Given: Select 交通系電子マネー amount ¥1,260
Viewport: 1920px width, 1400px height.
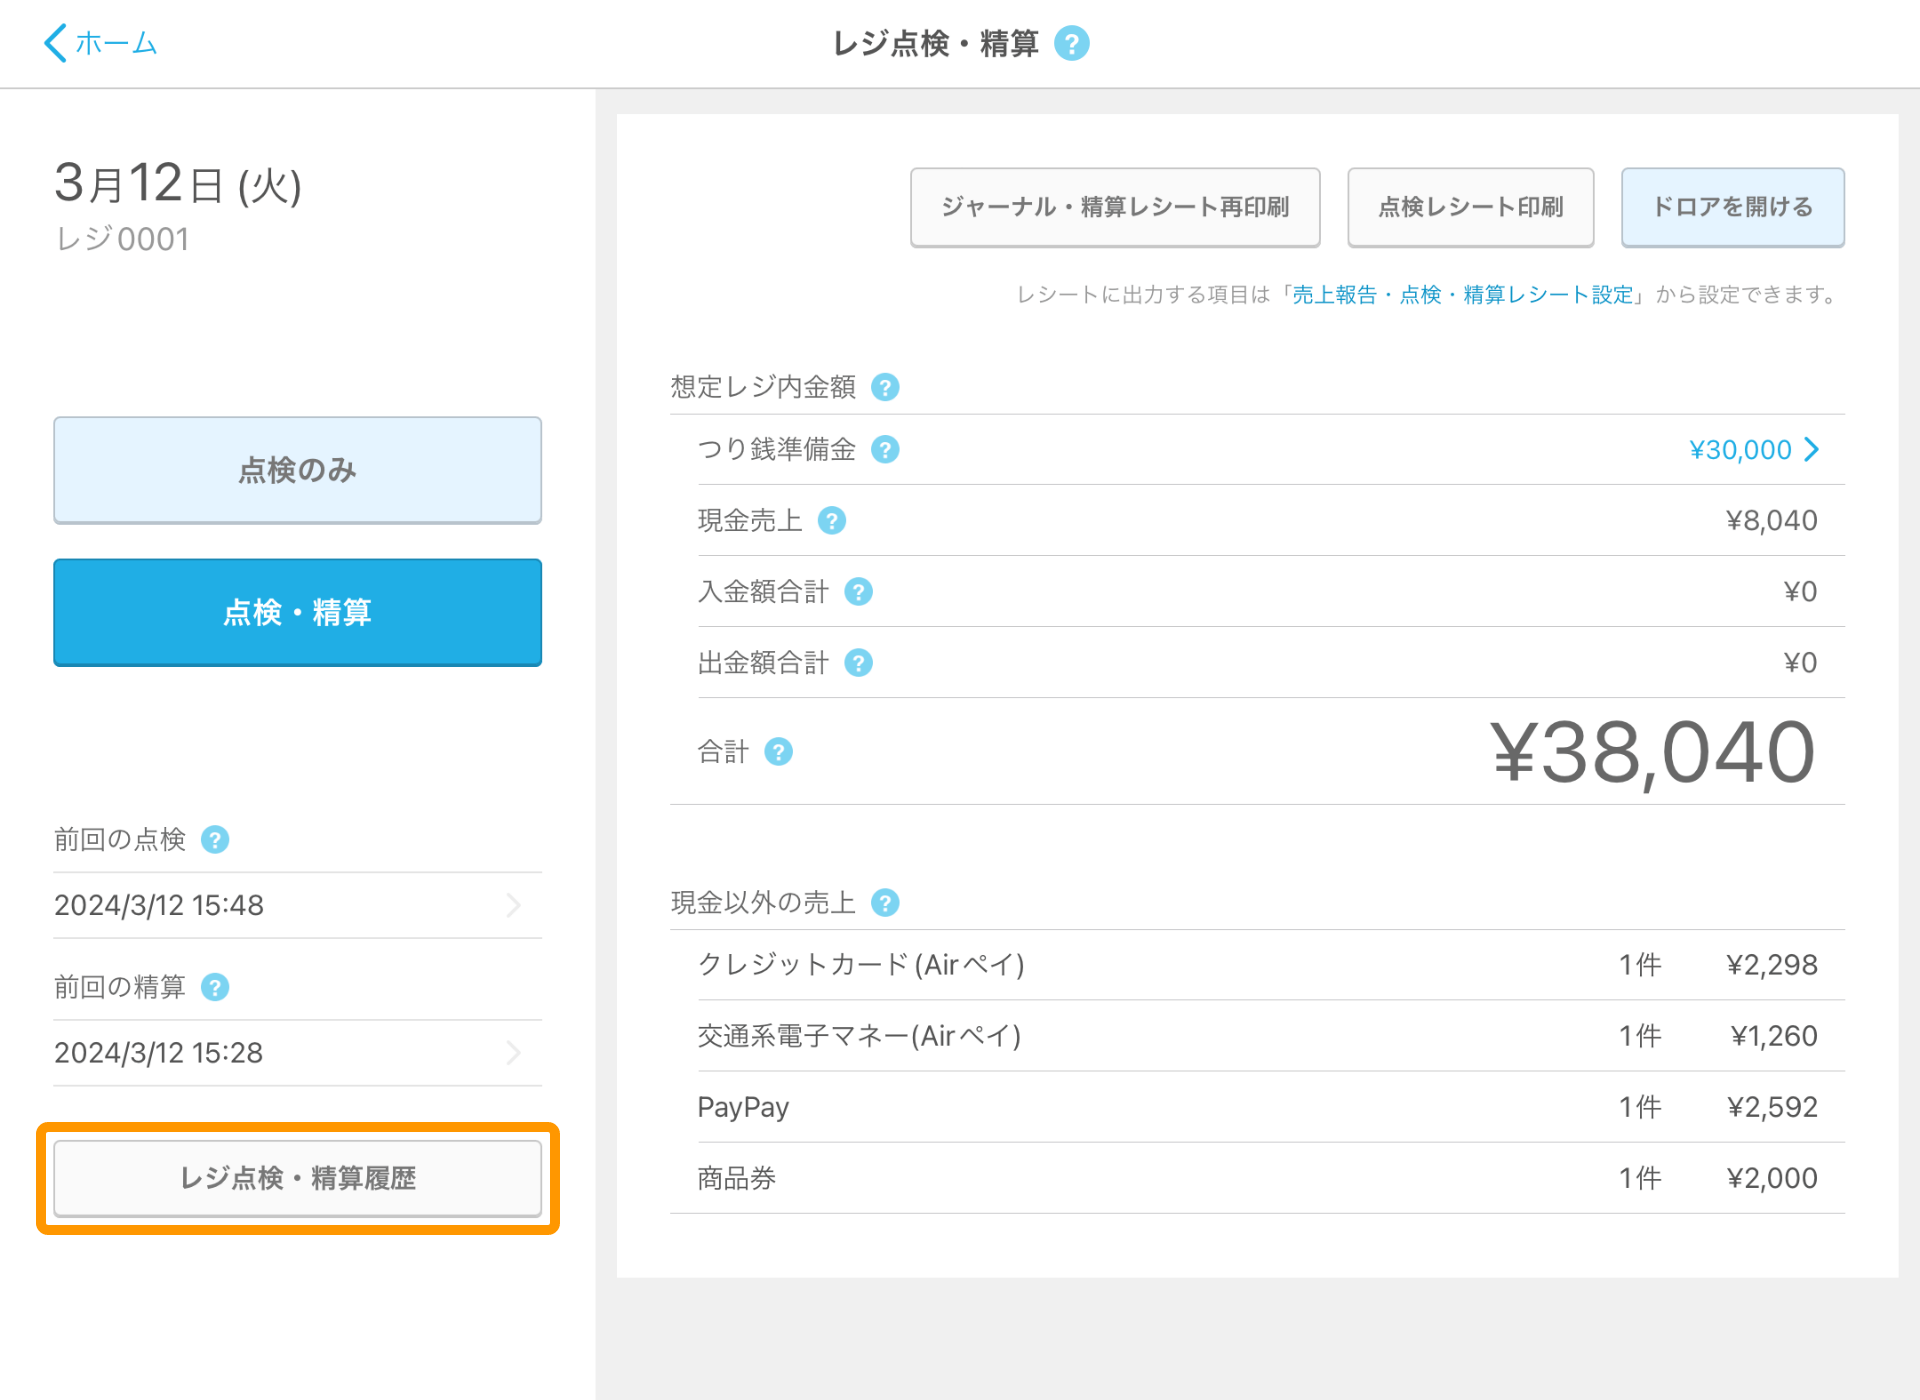Looking at the screenshot, I should coord(1774,1036).
